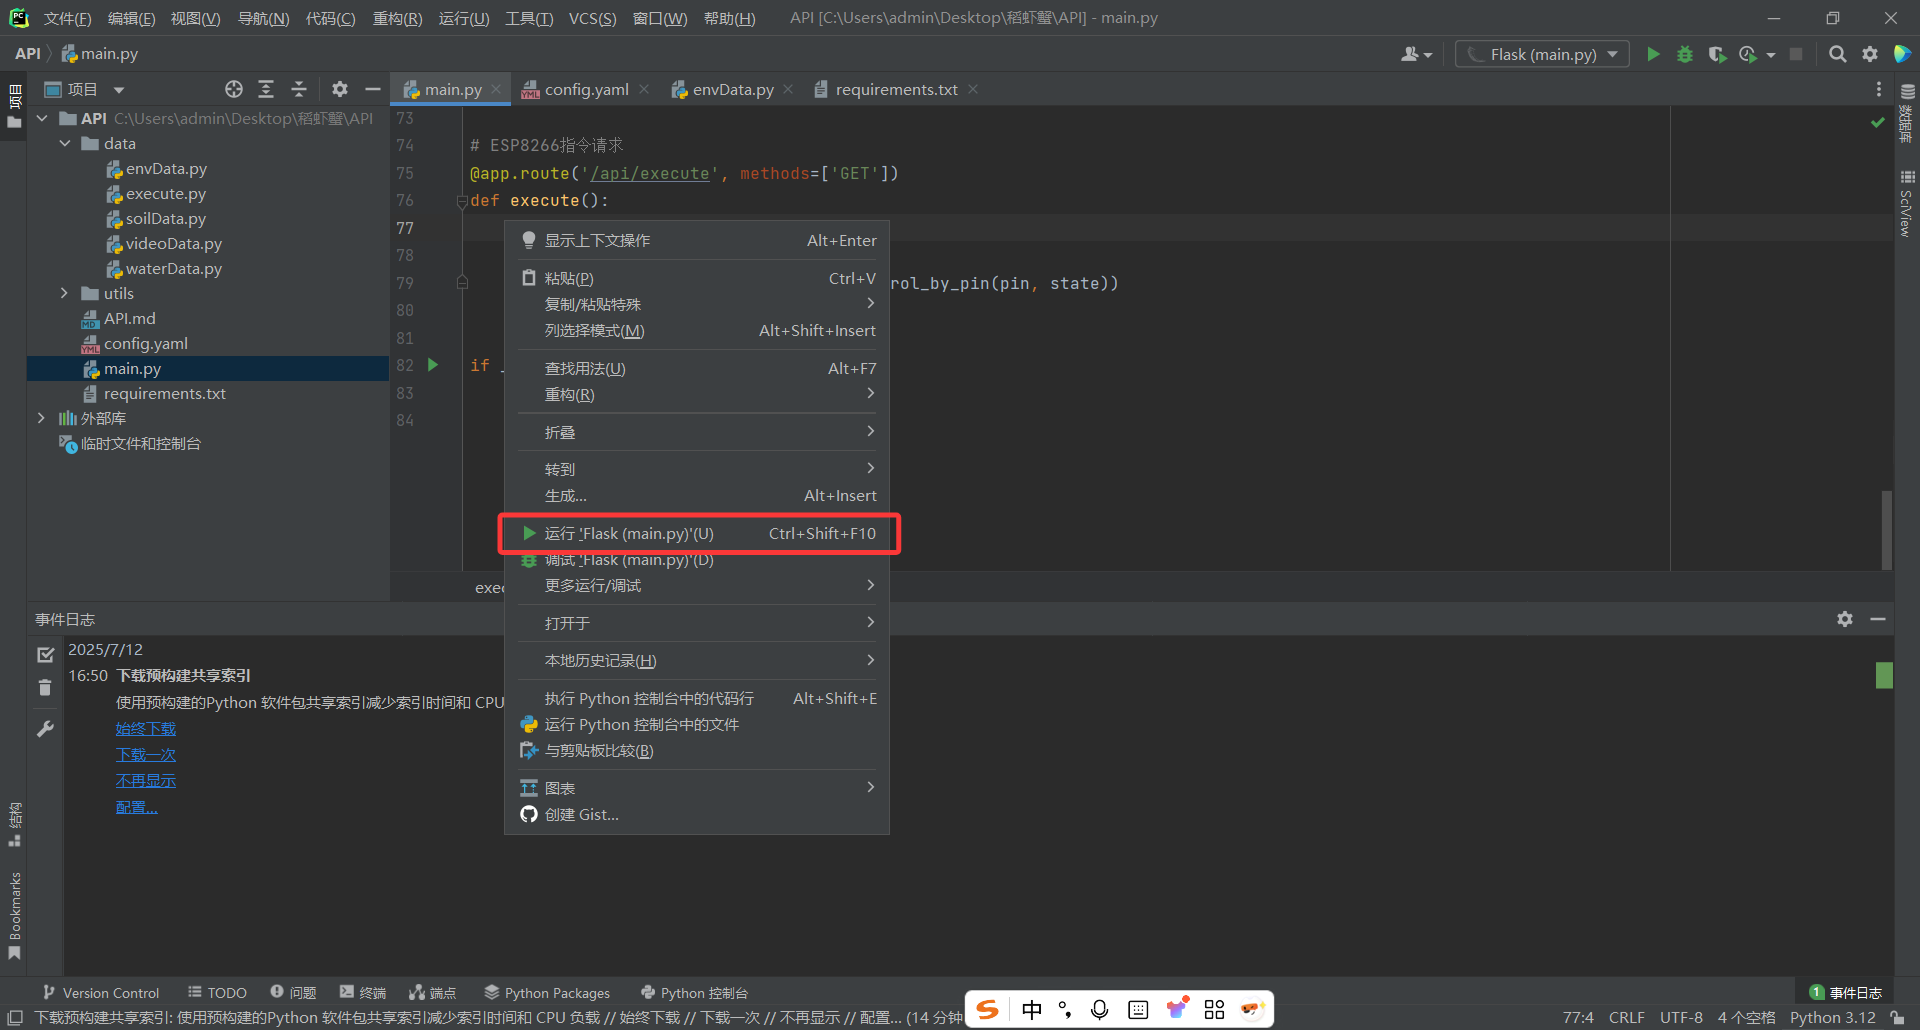Run with coverage shield icon

(1717, 54)
